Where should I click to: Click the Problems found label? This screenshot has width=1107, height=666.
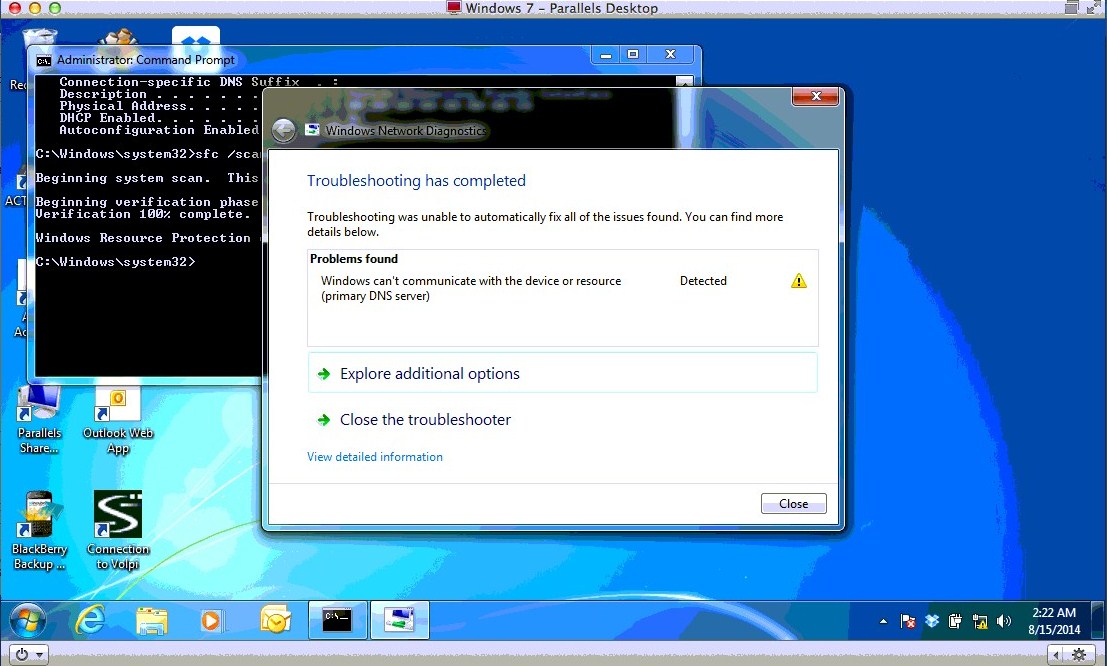pos(354,258)
